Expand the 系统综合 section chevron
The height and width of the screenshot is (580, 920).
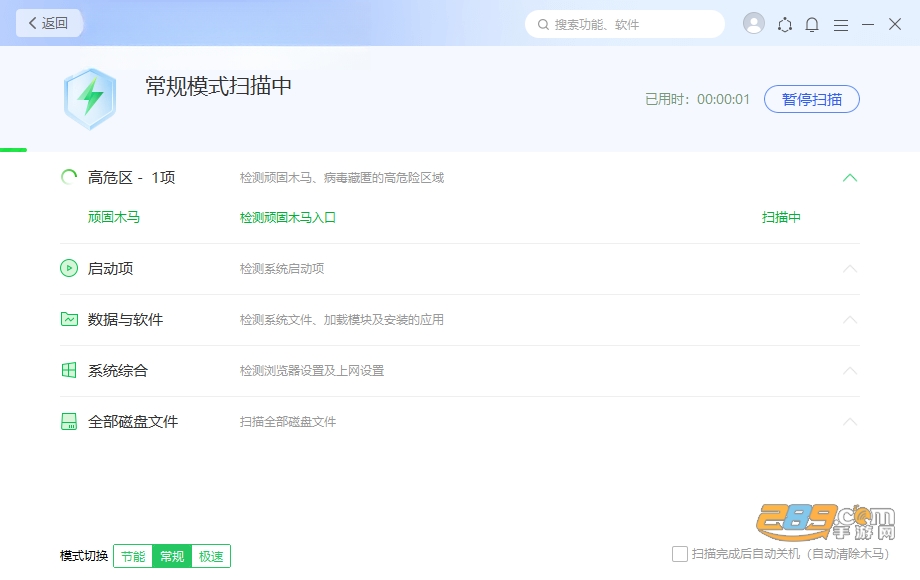850,371
